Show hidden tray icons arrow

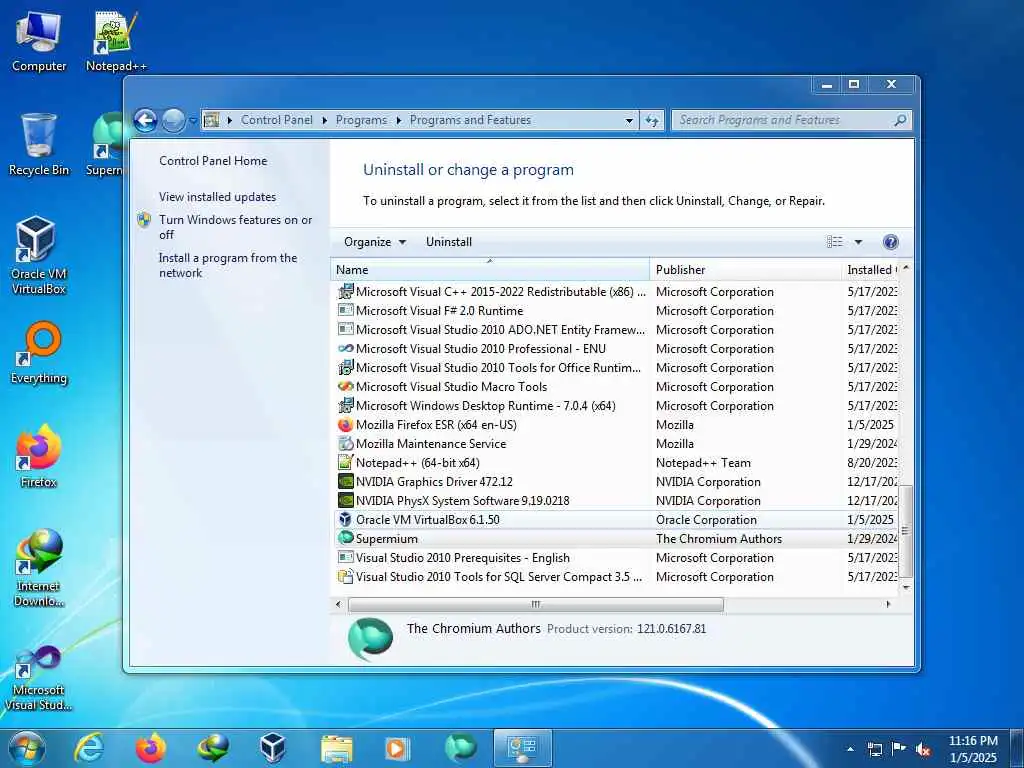(x=850, y=749)
